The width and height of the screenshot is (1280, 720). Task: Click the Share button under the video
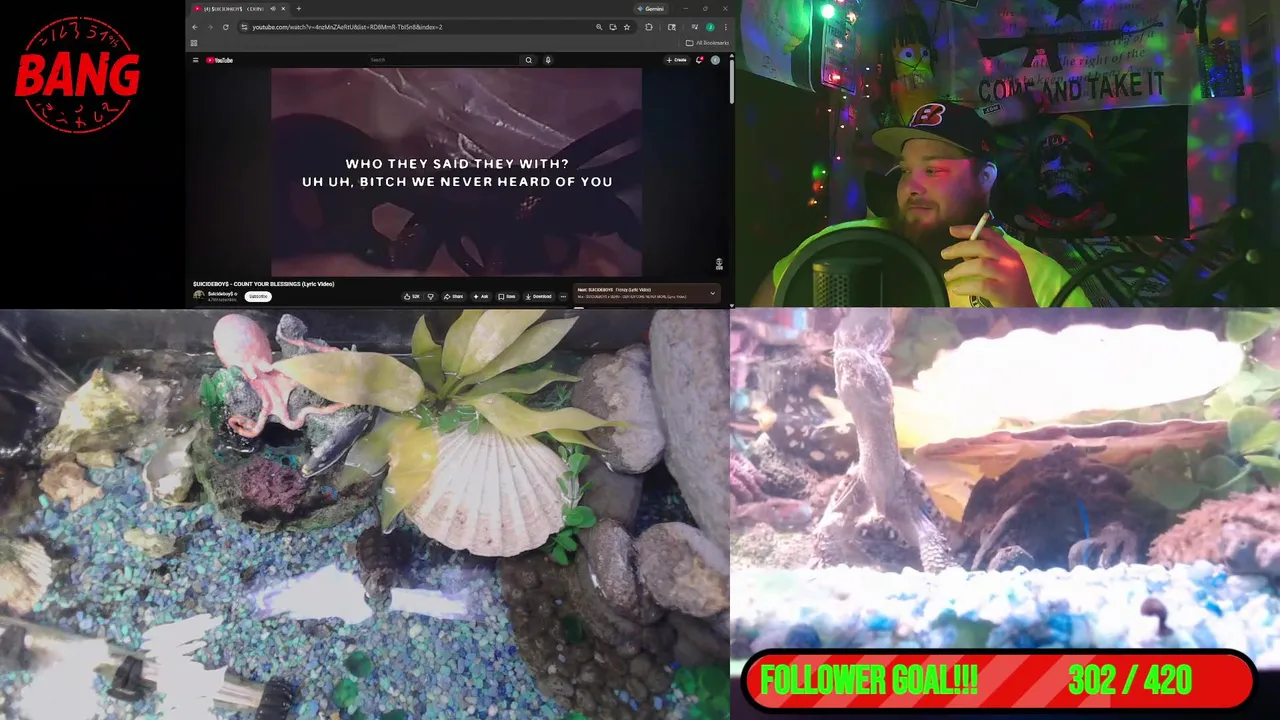click(x=454, y=296)
